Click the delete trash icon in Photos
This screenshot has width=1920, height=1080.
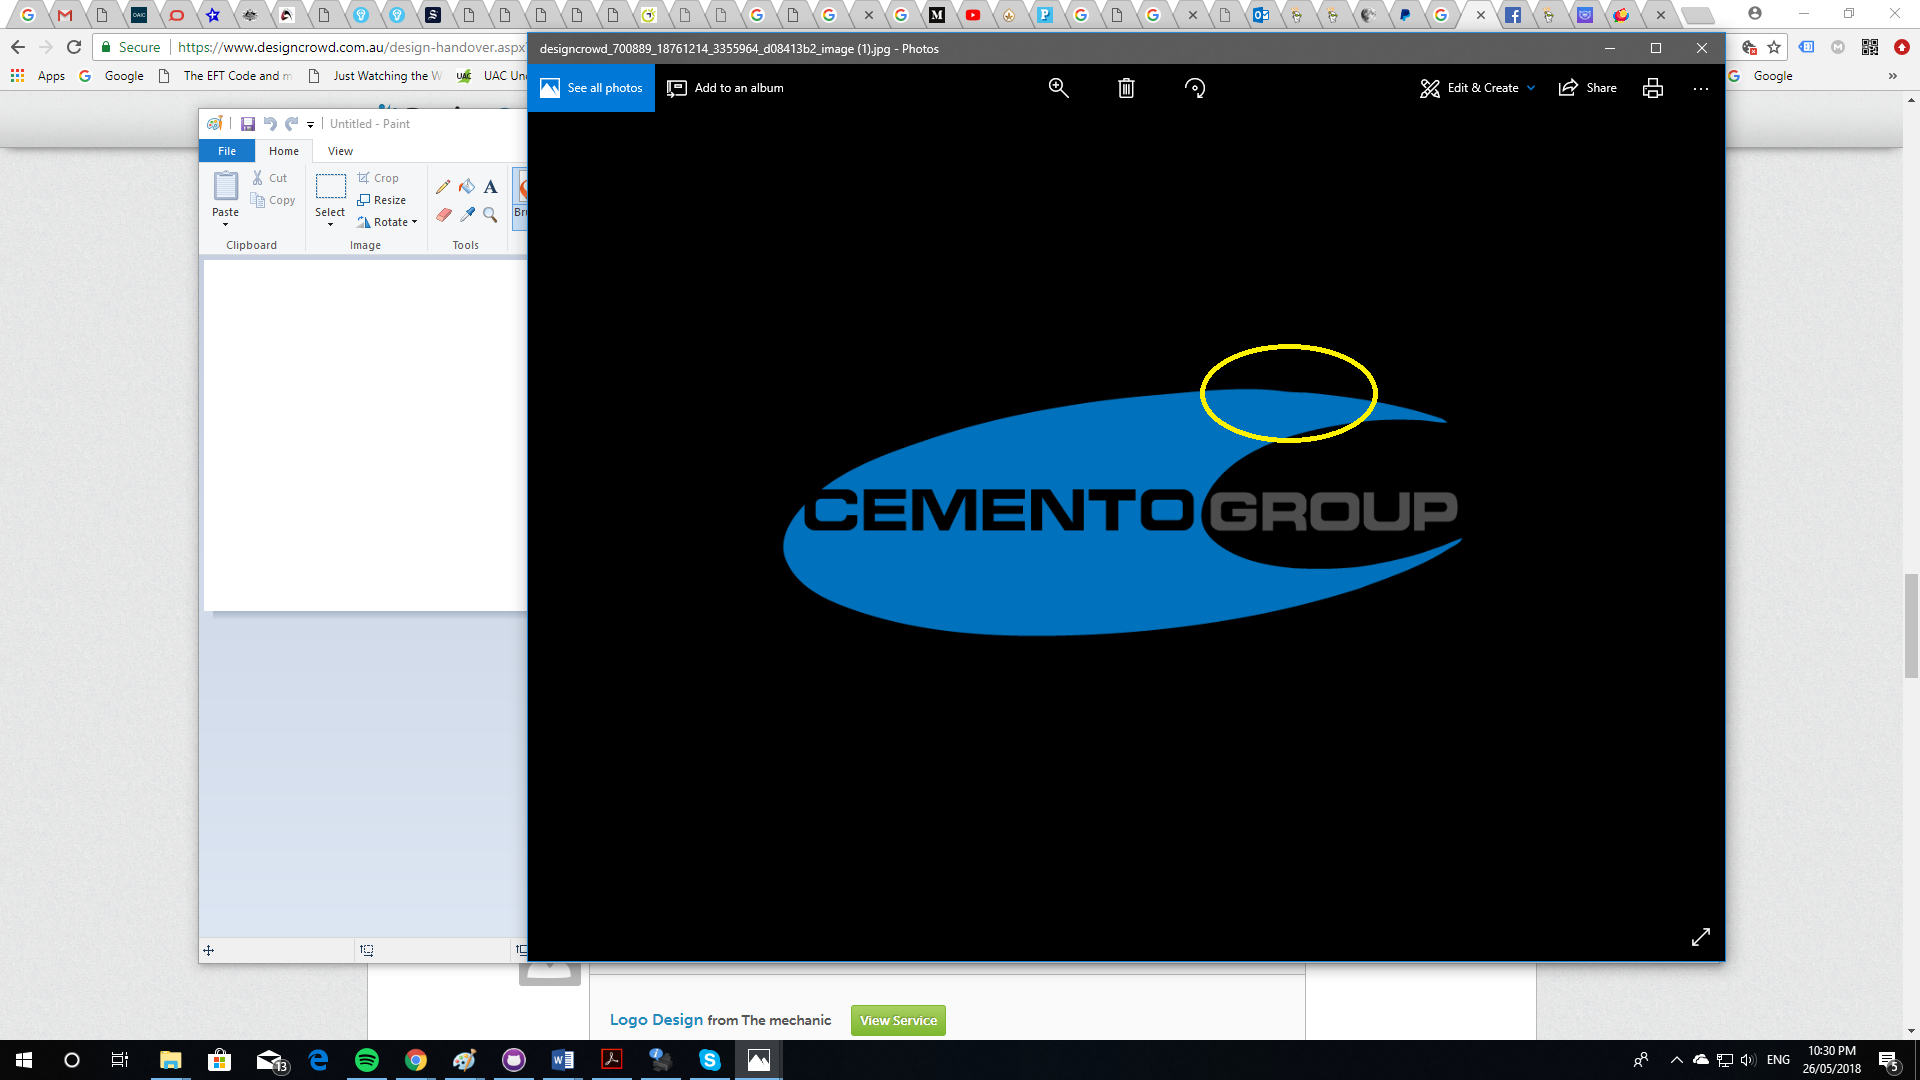pos(1126,88)
